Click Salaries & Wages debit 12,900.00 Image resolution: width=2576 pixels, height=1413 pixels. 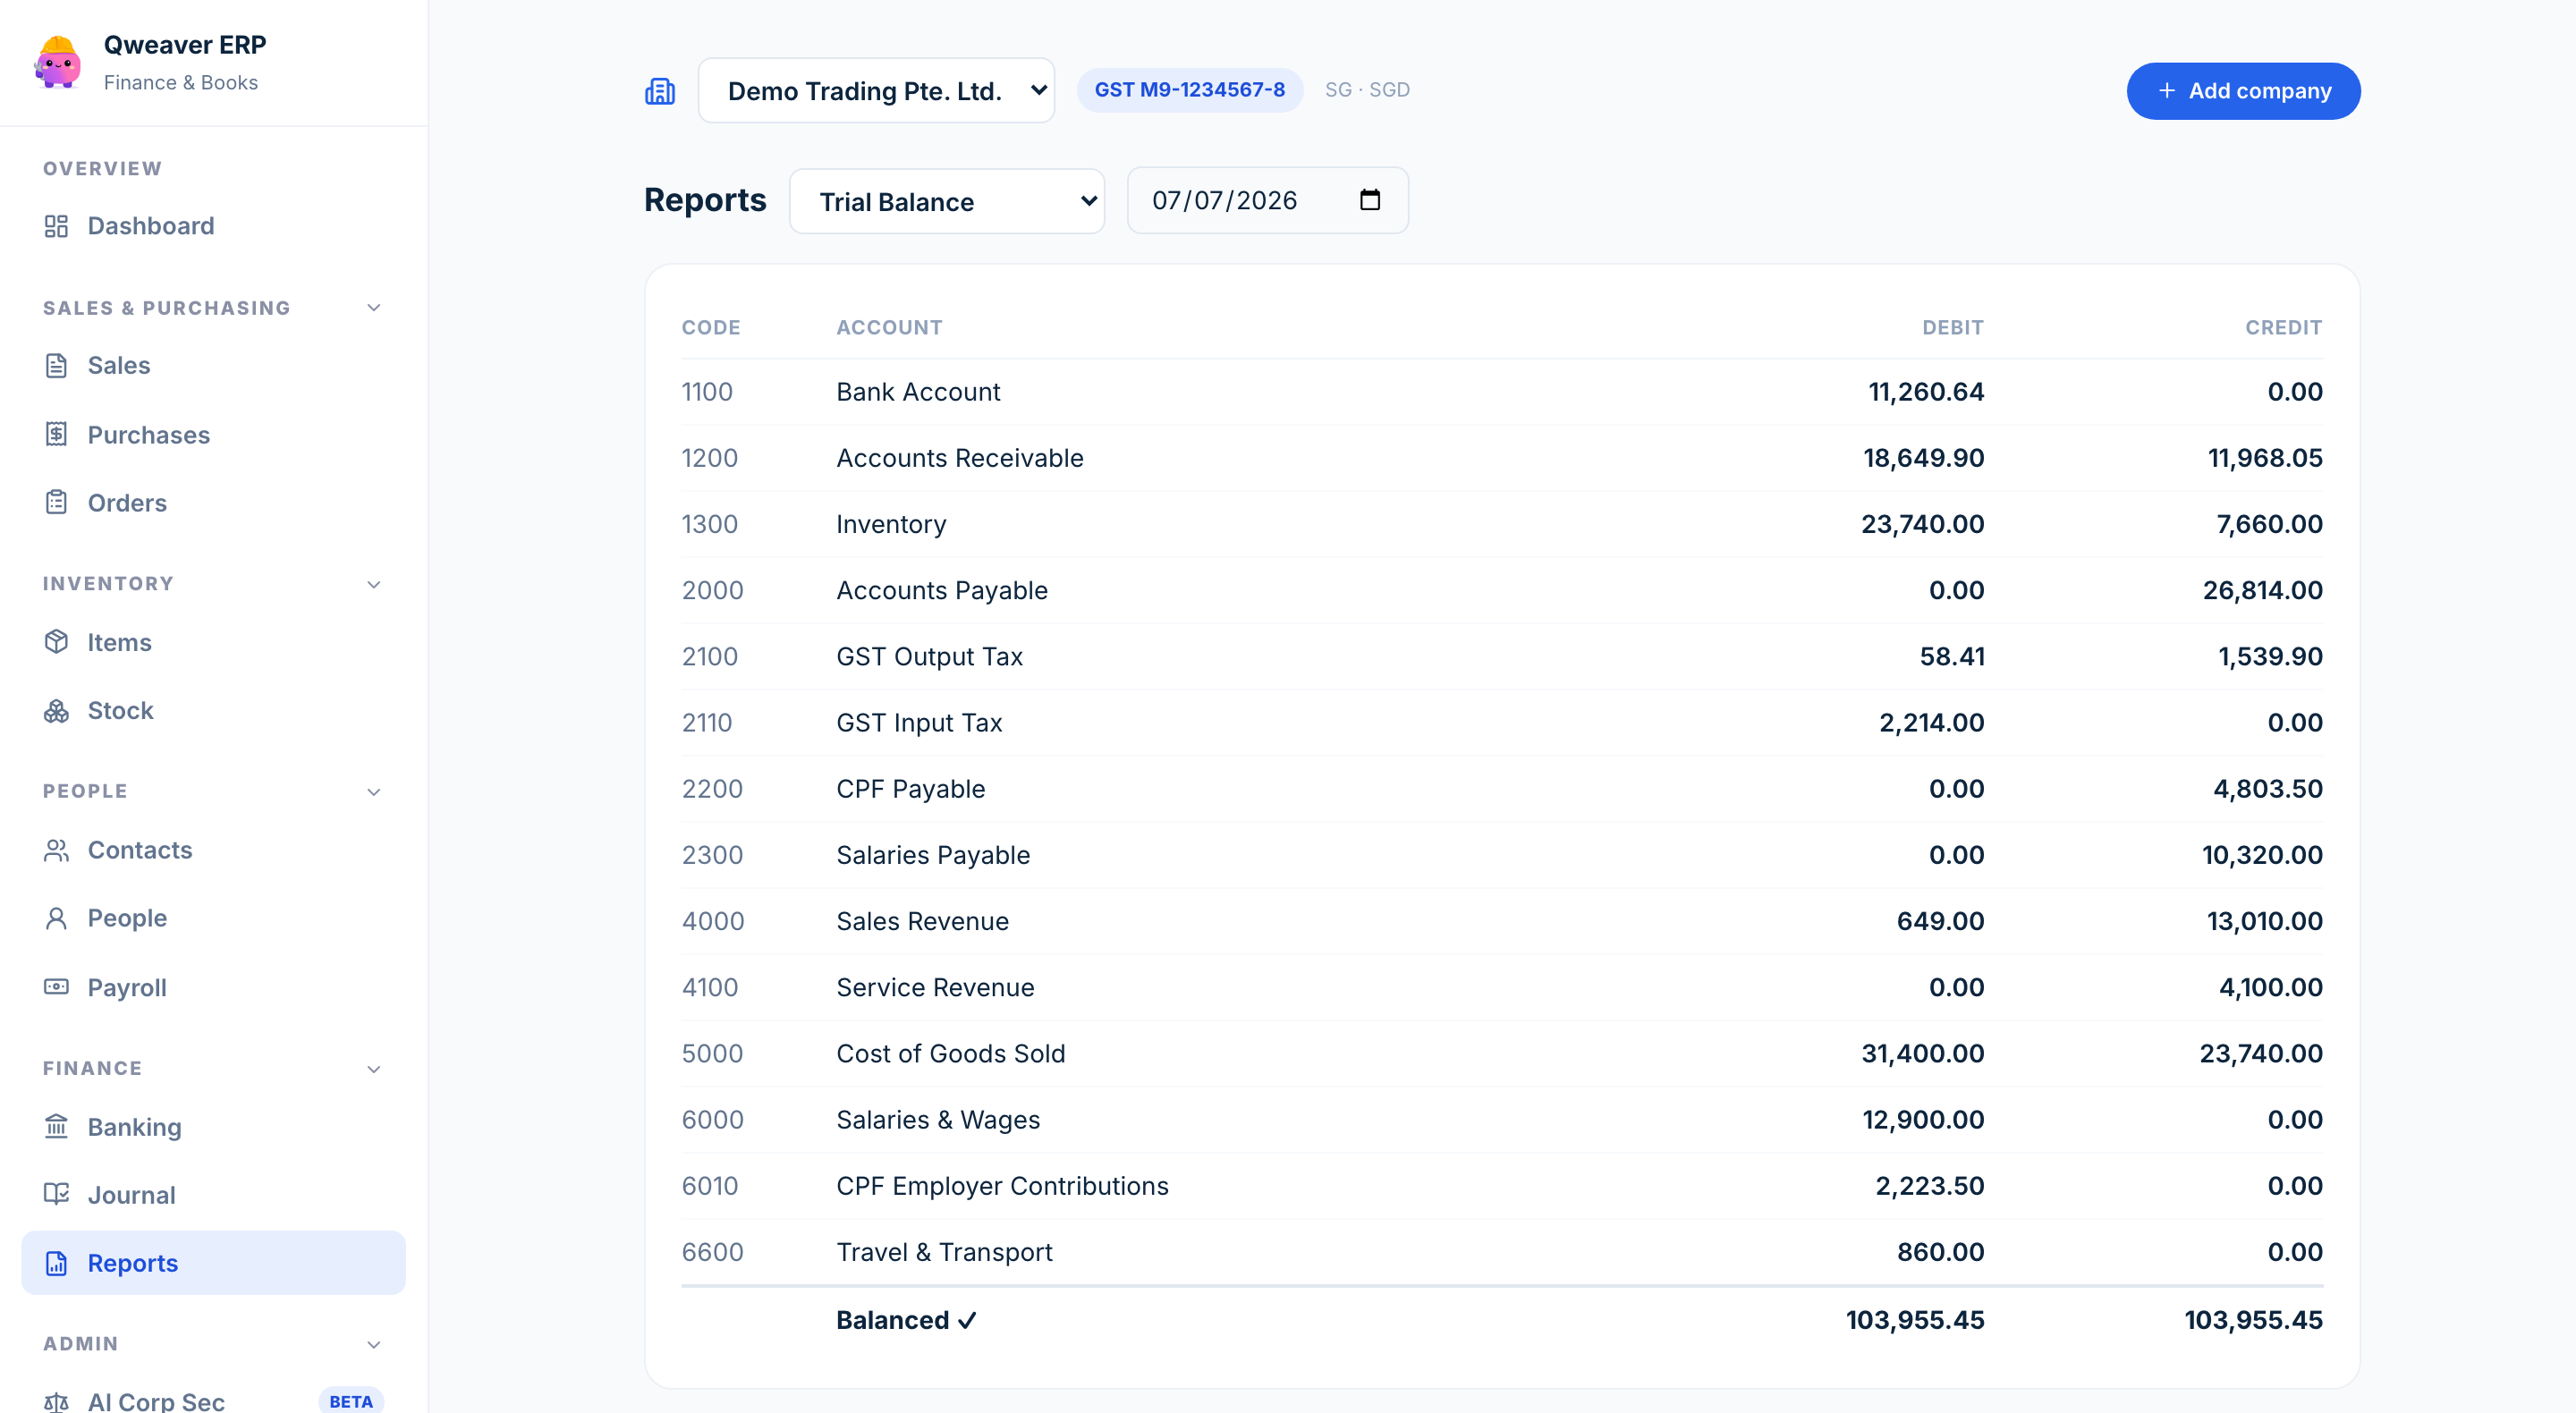[1922, 1119]
